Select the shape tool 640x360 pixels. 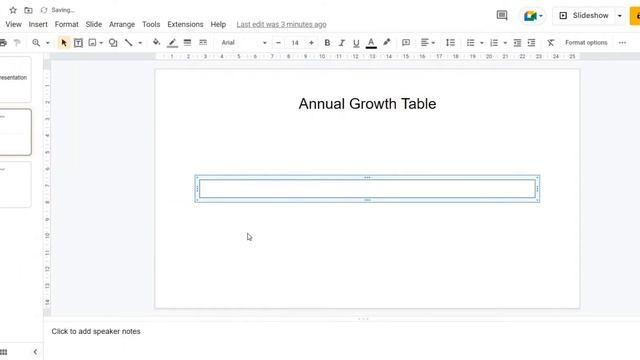coord(113,42)
